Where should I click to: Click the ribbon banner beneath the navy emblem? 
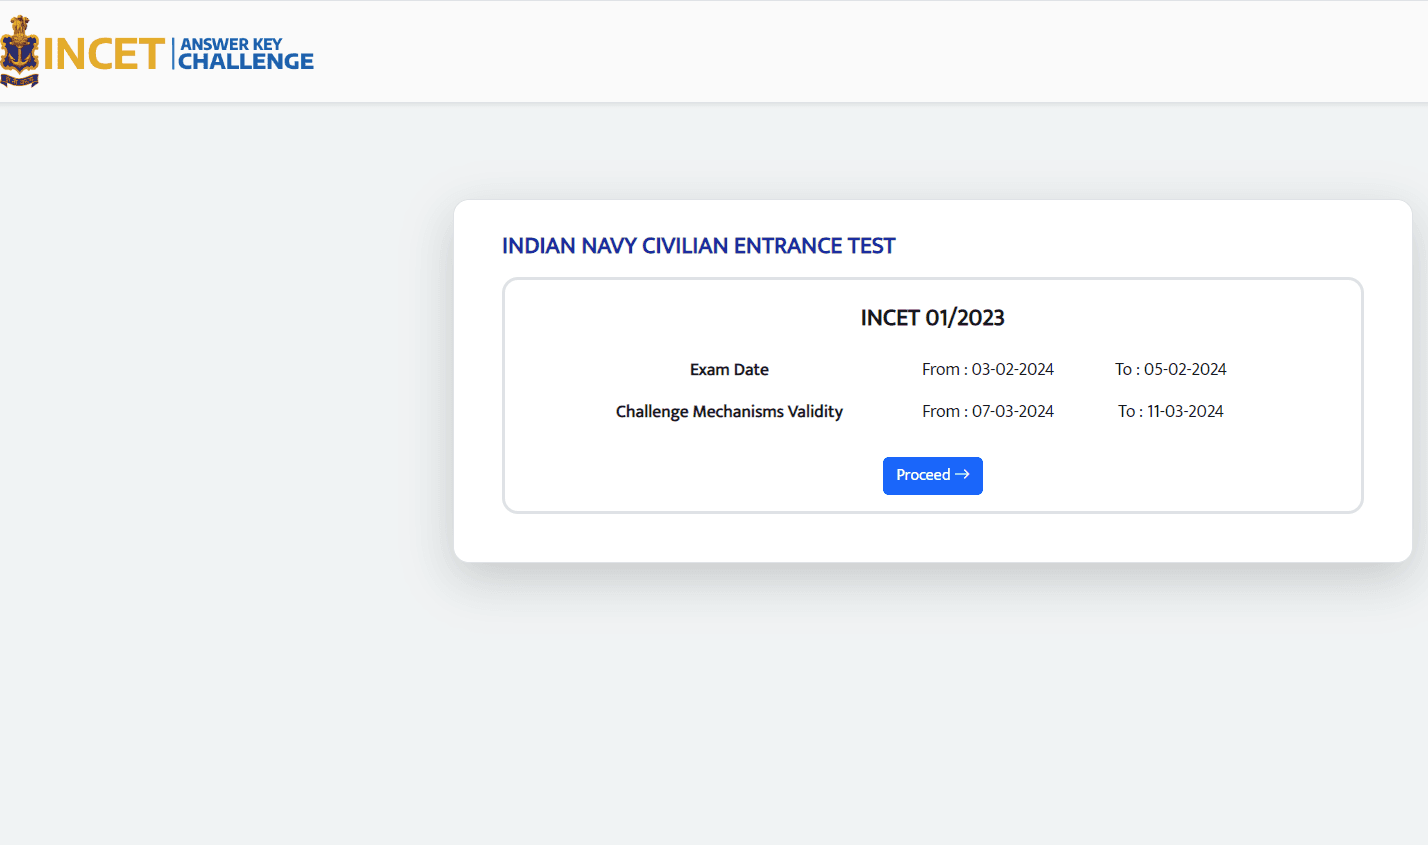[19, 79]
